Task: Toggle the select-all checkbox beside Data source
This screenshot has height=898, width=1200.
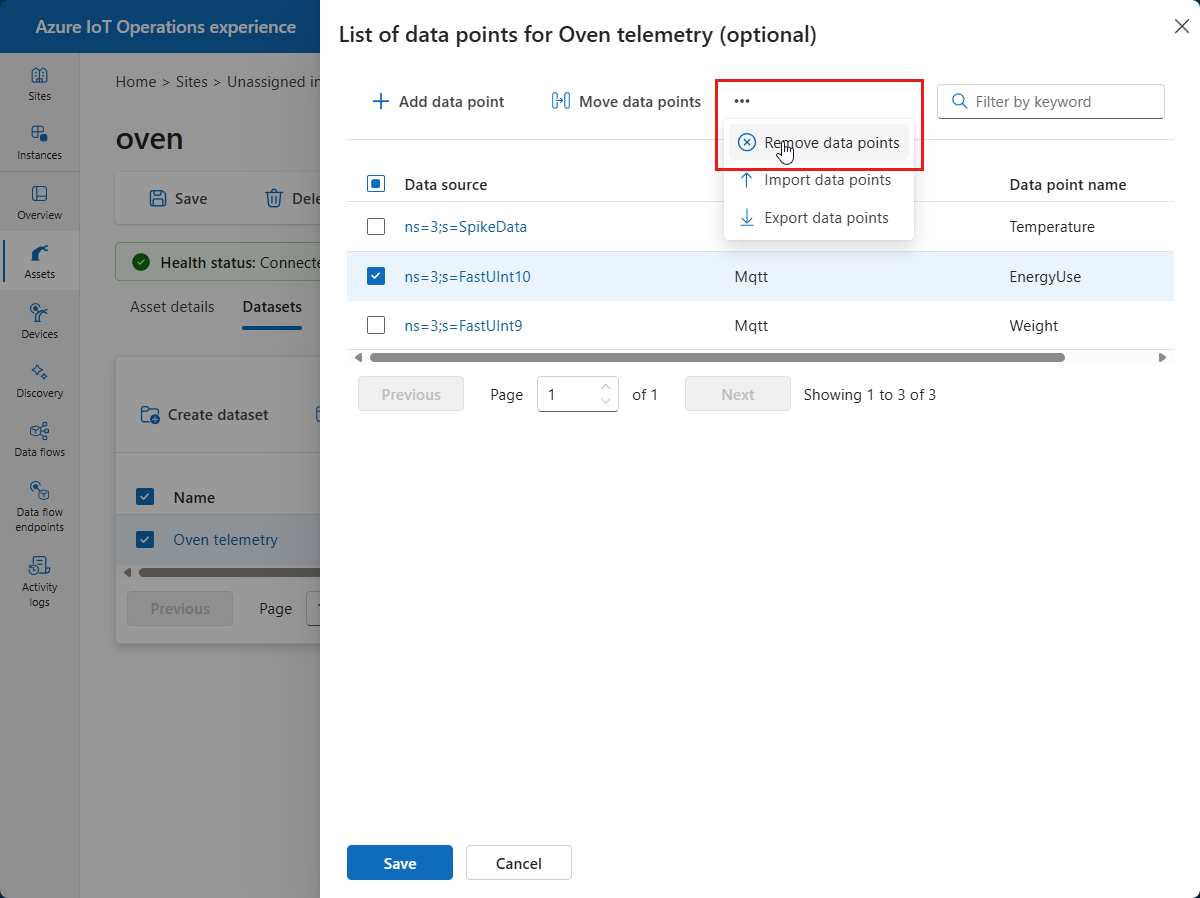Action: [376, 184]
